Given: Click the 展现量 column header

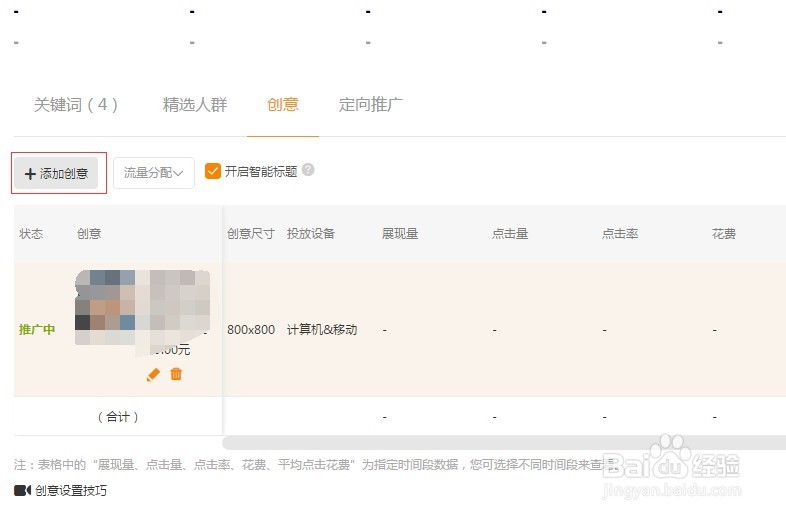Looking at the screenshot, I should [400, 234].
